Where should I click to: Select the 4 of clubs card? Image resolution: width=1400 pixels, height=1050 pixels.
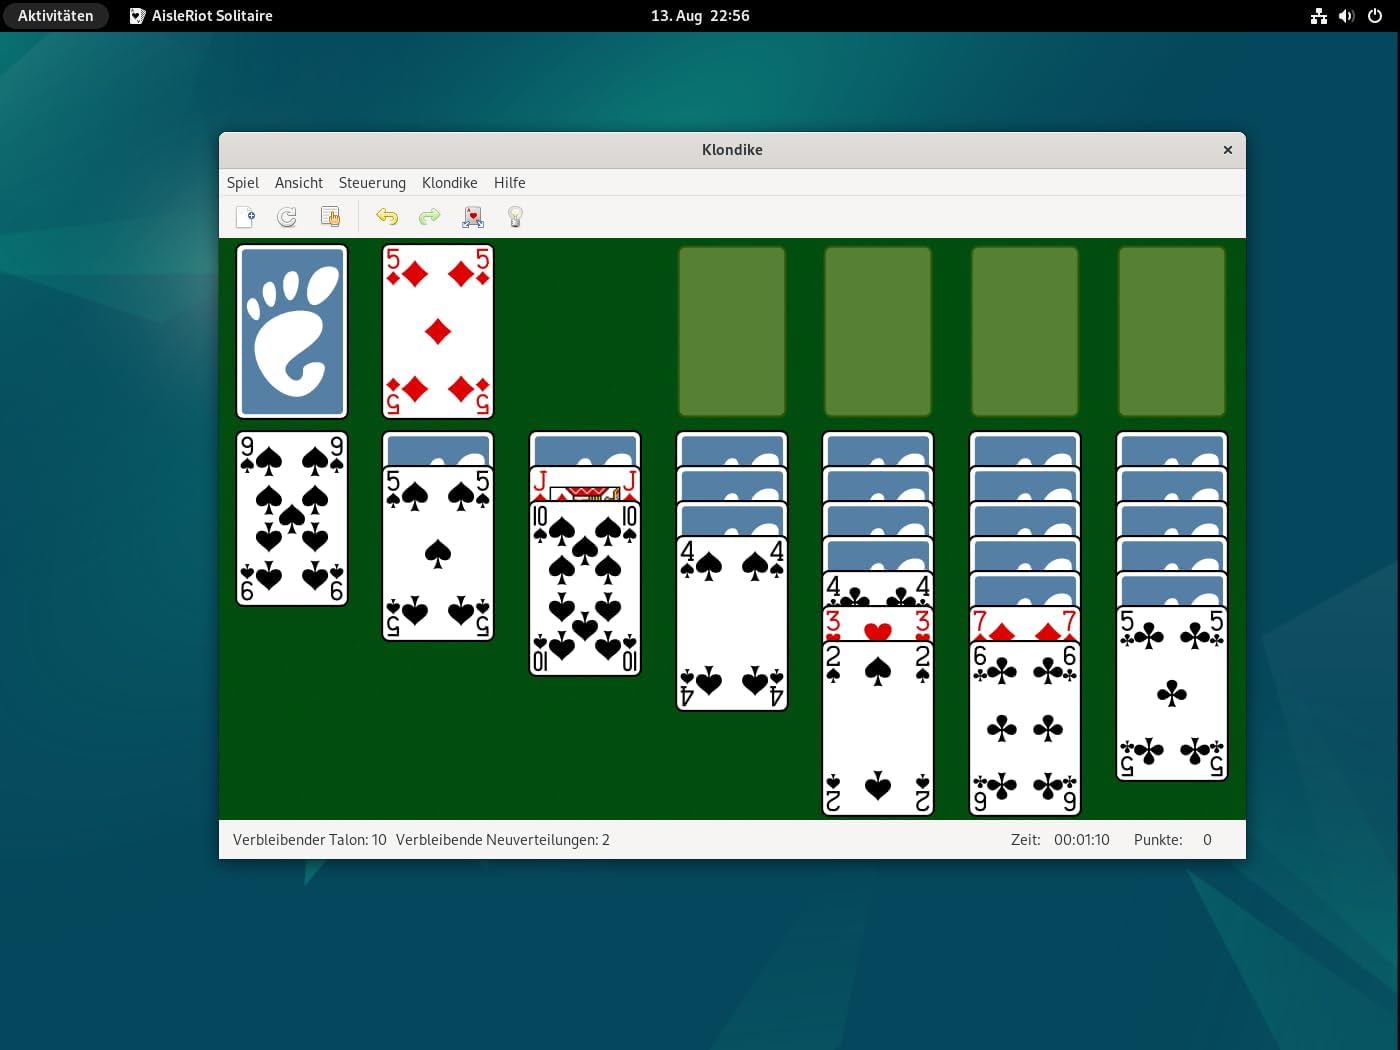[878, 590]
